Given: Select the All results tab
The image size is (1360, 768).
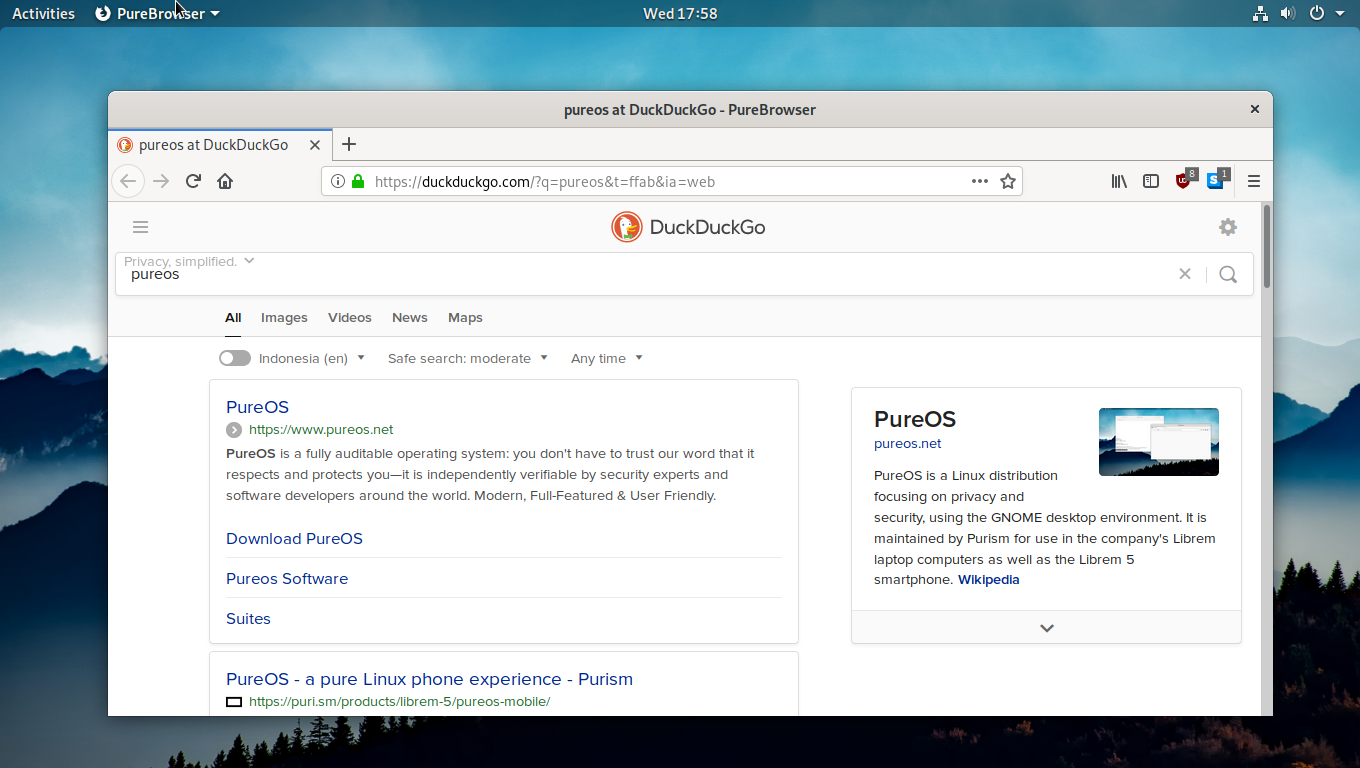Looking at the screenshot, I should pyautogui.click(x=233, y=317).
